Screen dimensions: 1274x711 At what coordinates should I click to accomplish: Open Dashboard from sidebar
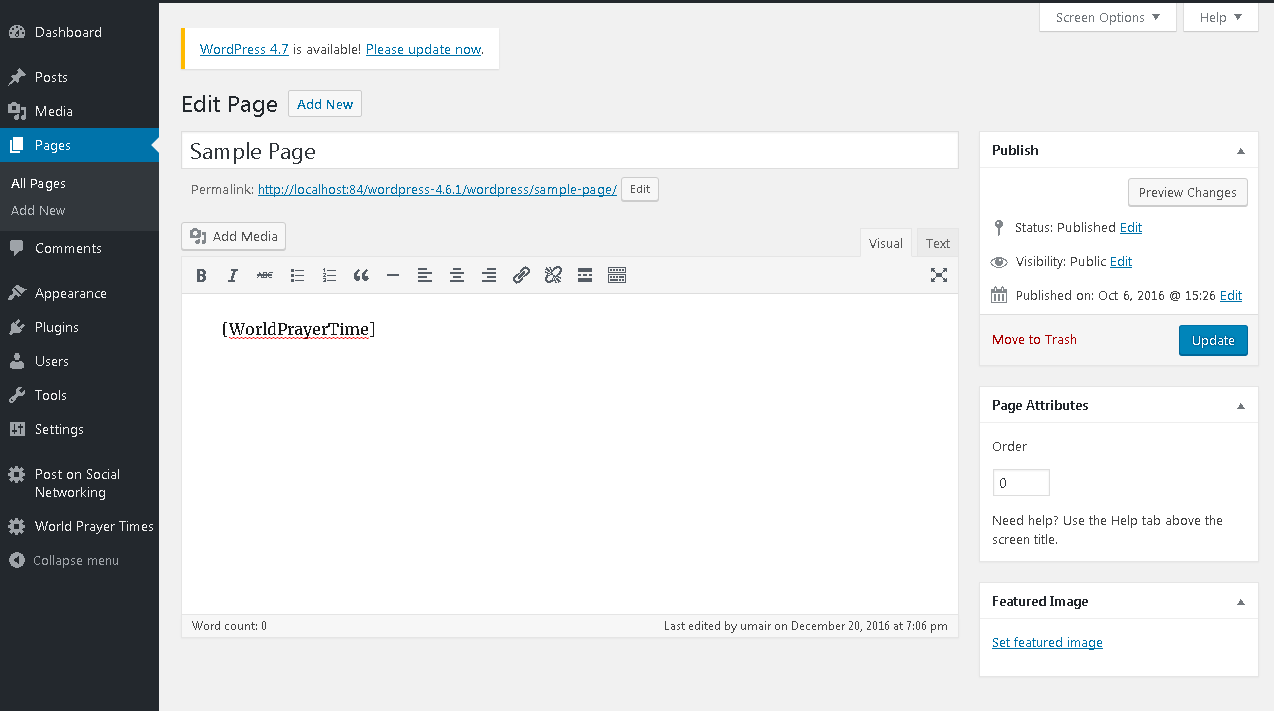(x=79, y=32)
